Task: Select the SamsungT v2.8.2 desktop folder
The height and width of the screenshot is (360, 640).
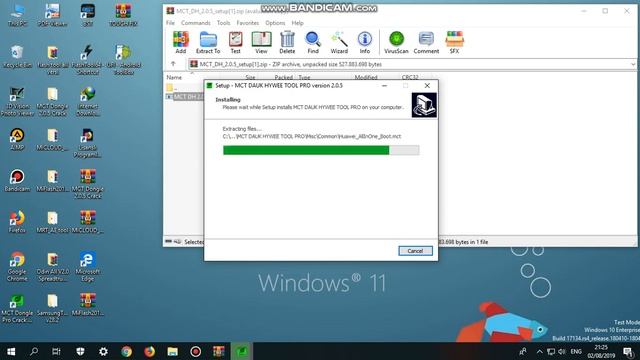Action: coord(53,309)
